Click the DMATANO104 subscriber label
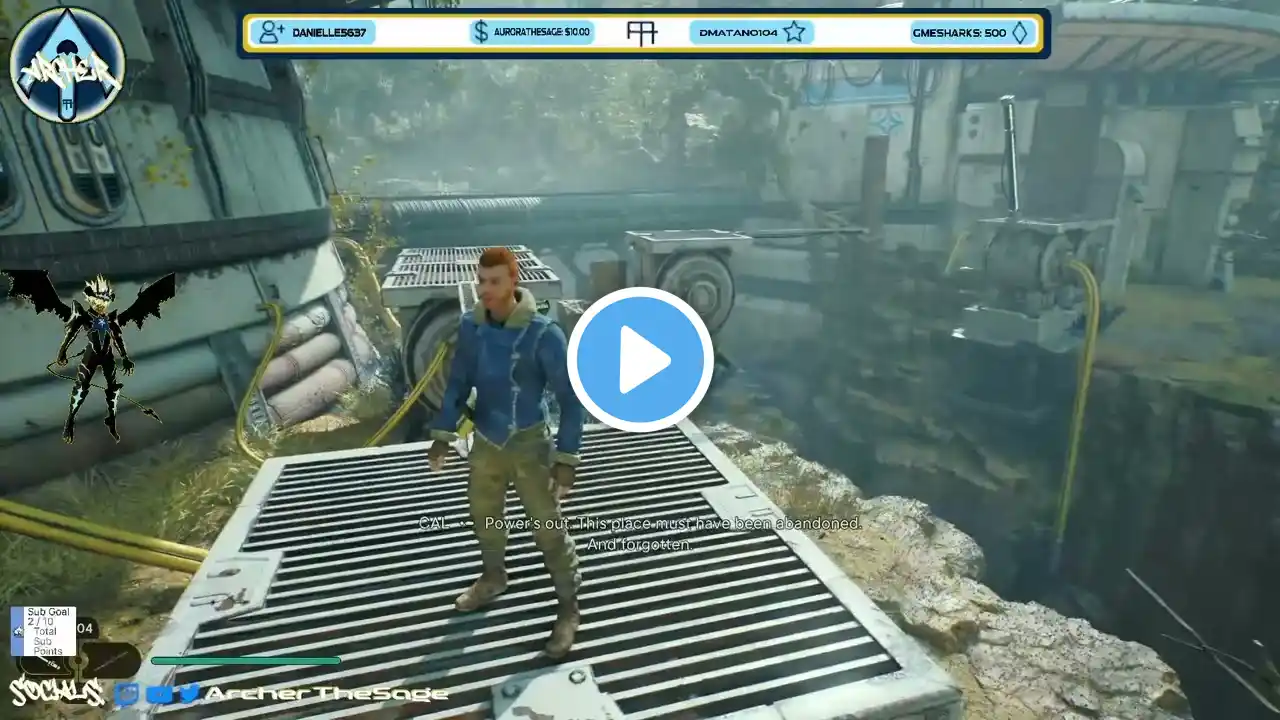1280x720 pixels. point(738,33)
